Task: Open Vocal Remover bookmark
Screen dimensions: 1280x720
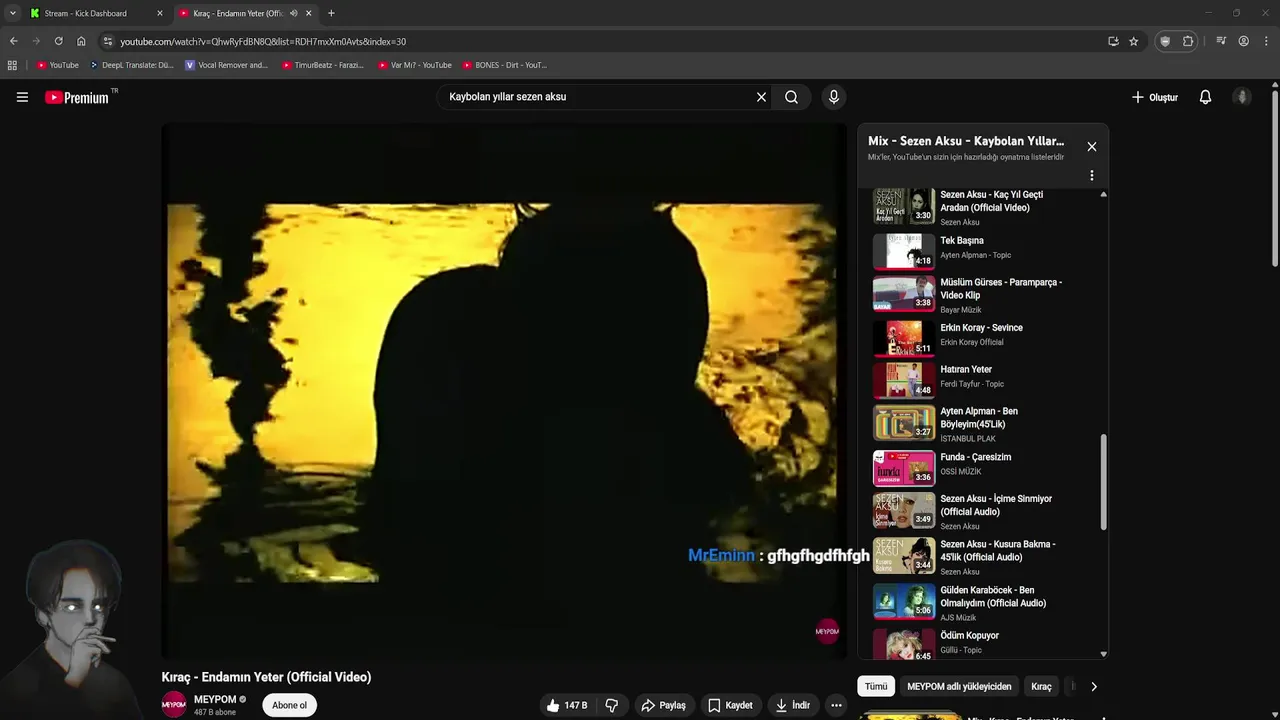Action: pos(227,65)
